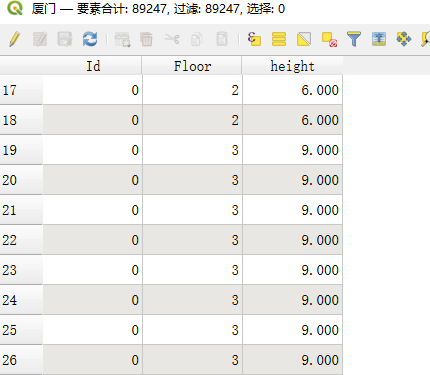Toggle editing mode with the pencil icon

pyautogui.click(x=14, y=39)
